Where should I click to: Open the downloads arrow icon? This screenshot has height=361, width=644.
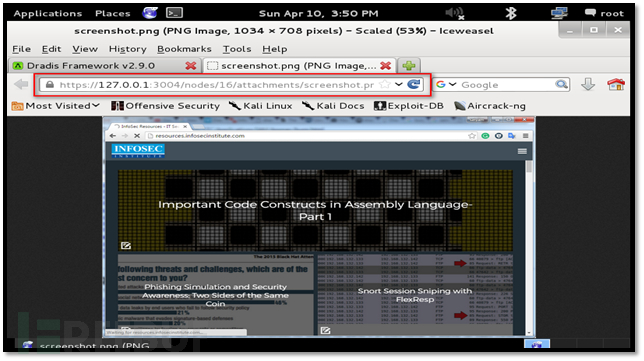click(x=588, y=85)
